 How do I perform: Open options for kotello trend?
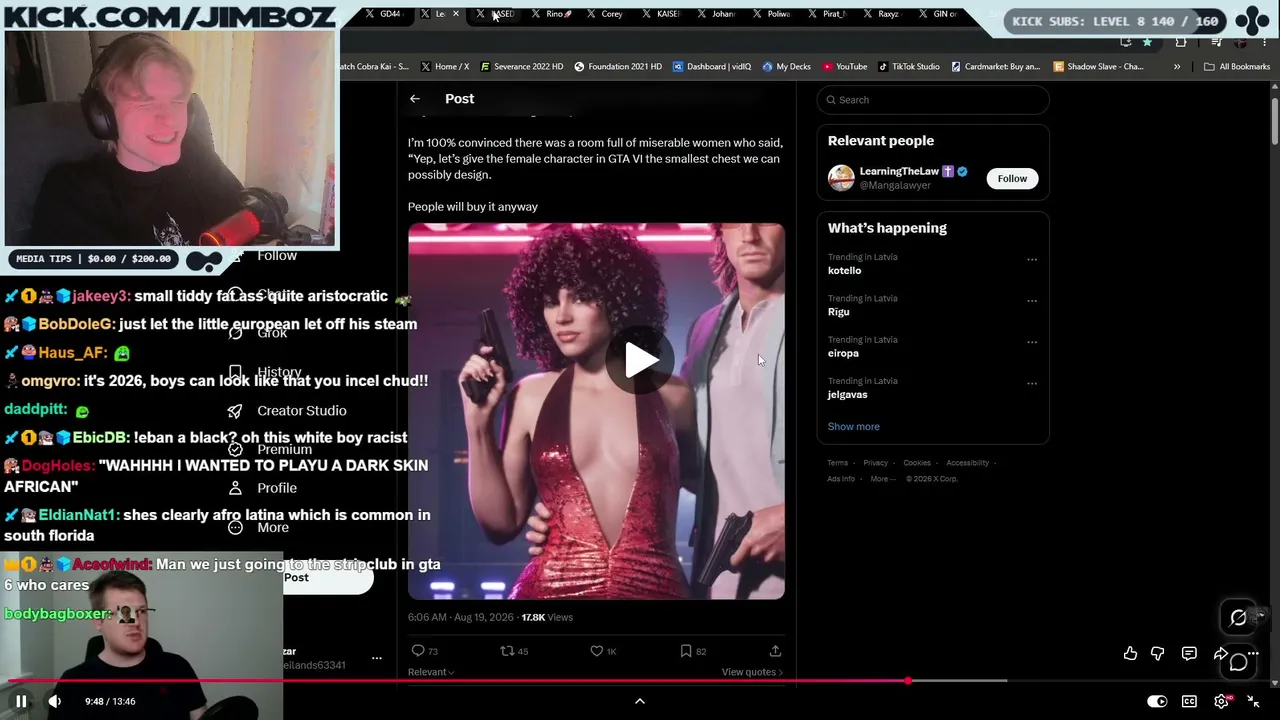click(x=1032, y=259)
